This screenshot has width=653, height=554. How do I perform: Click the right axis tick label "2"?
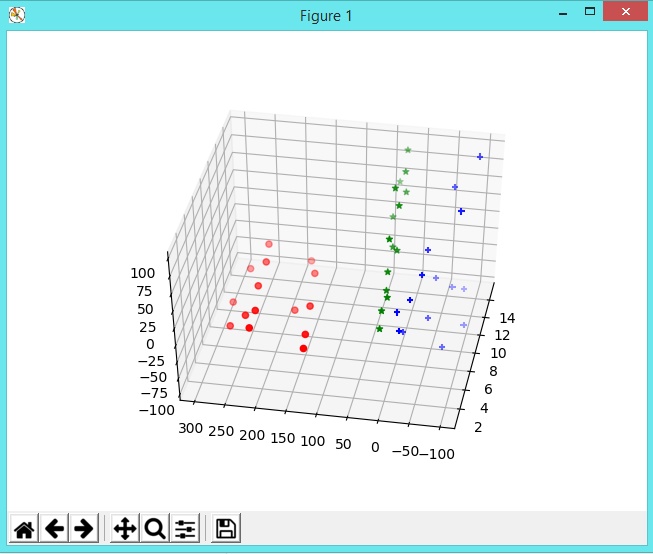click(x=478, y=427)
